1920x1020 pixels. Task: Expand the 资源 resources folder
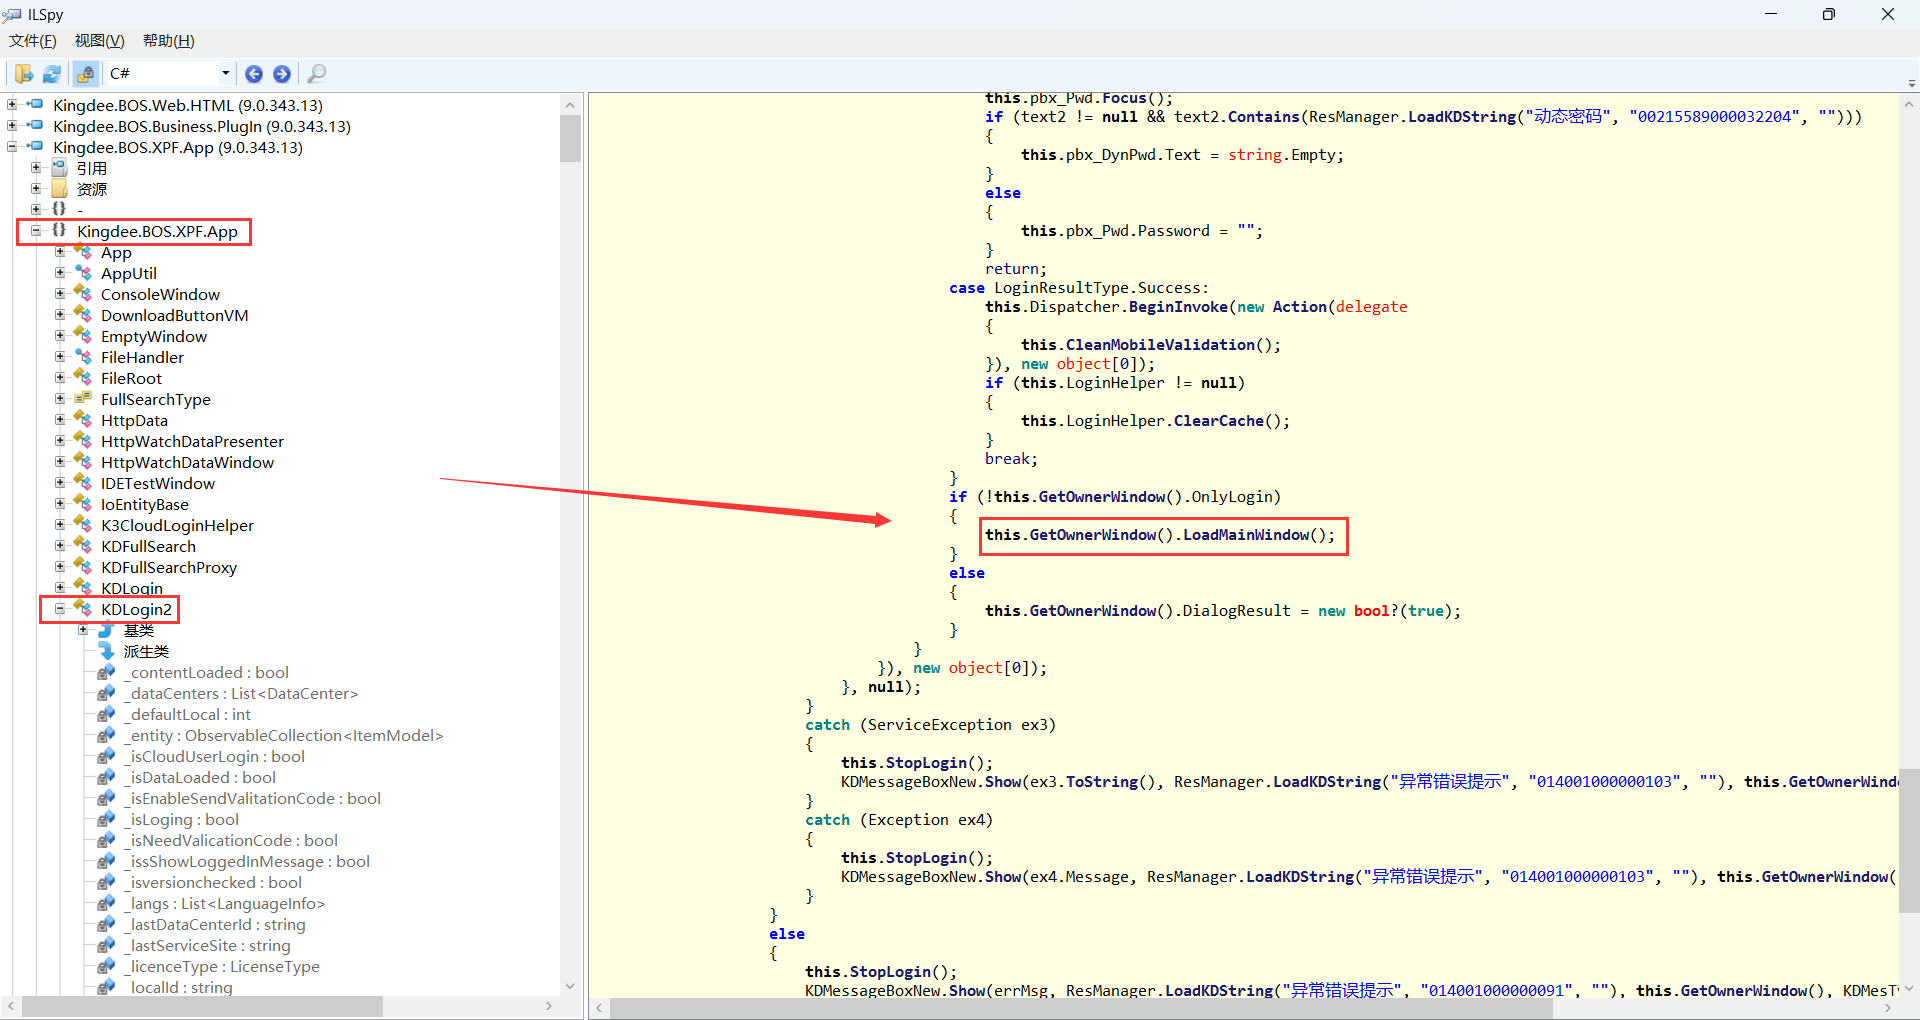click(36, 188)
